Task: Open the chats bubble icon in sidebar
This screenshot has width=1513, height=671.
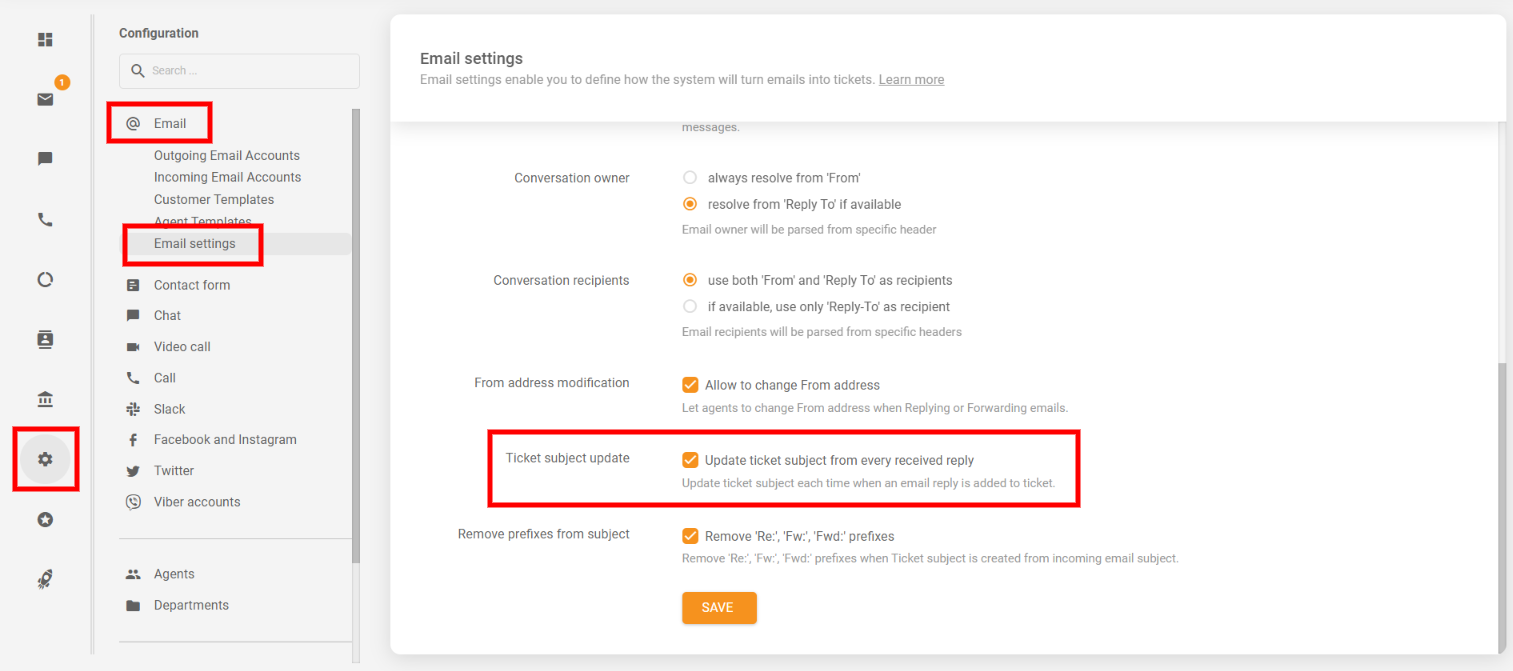Action: click(45, 159)
